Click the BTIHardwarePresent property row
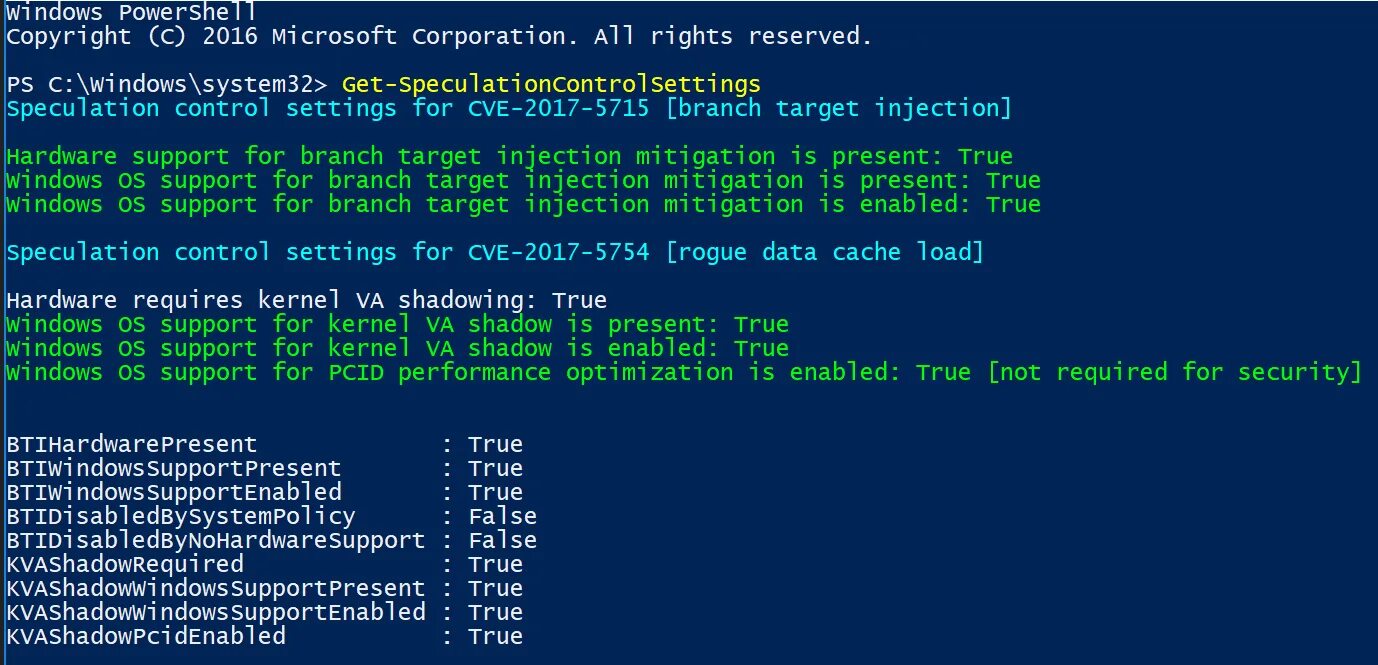The image size is (1378, 665). pyautogui.click(x=264, y=444)
